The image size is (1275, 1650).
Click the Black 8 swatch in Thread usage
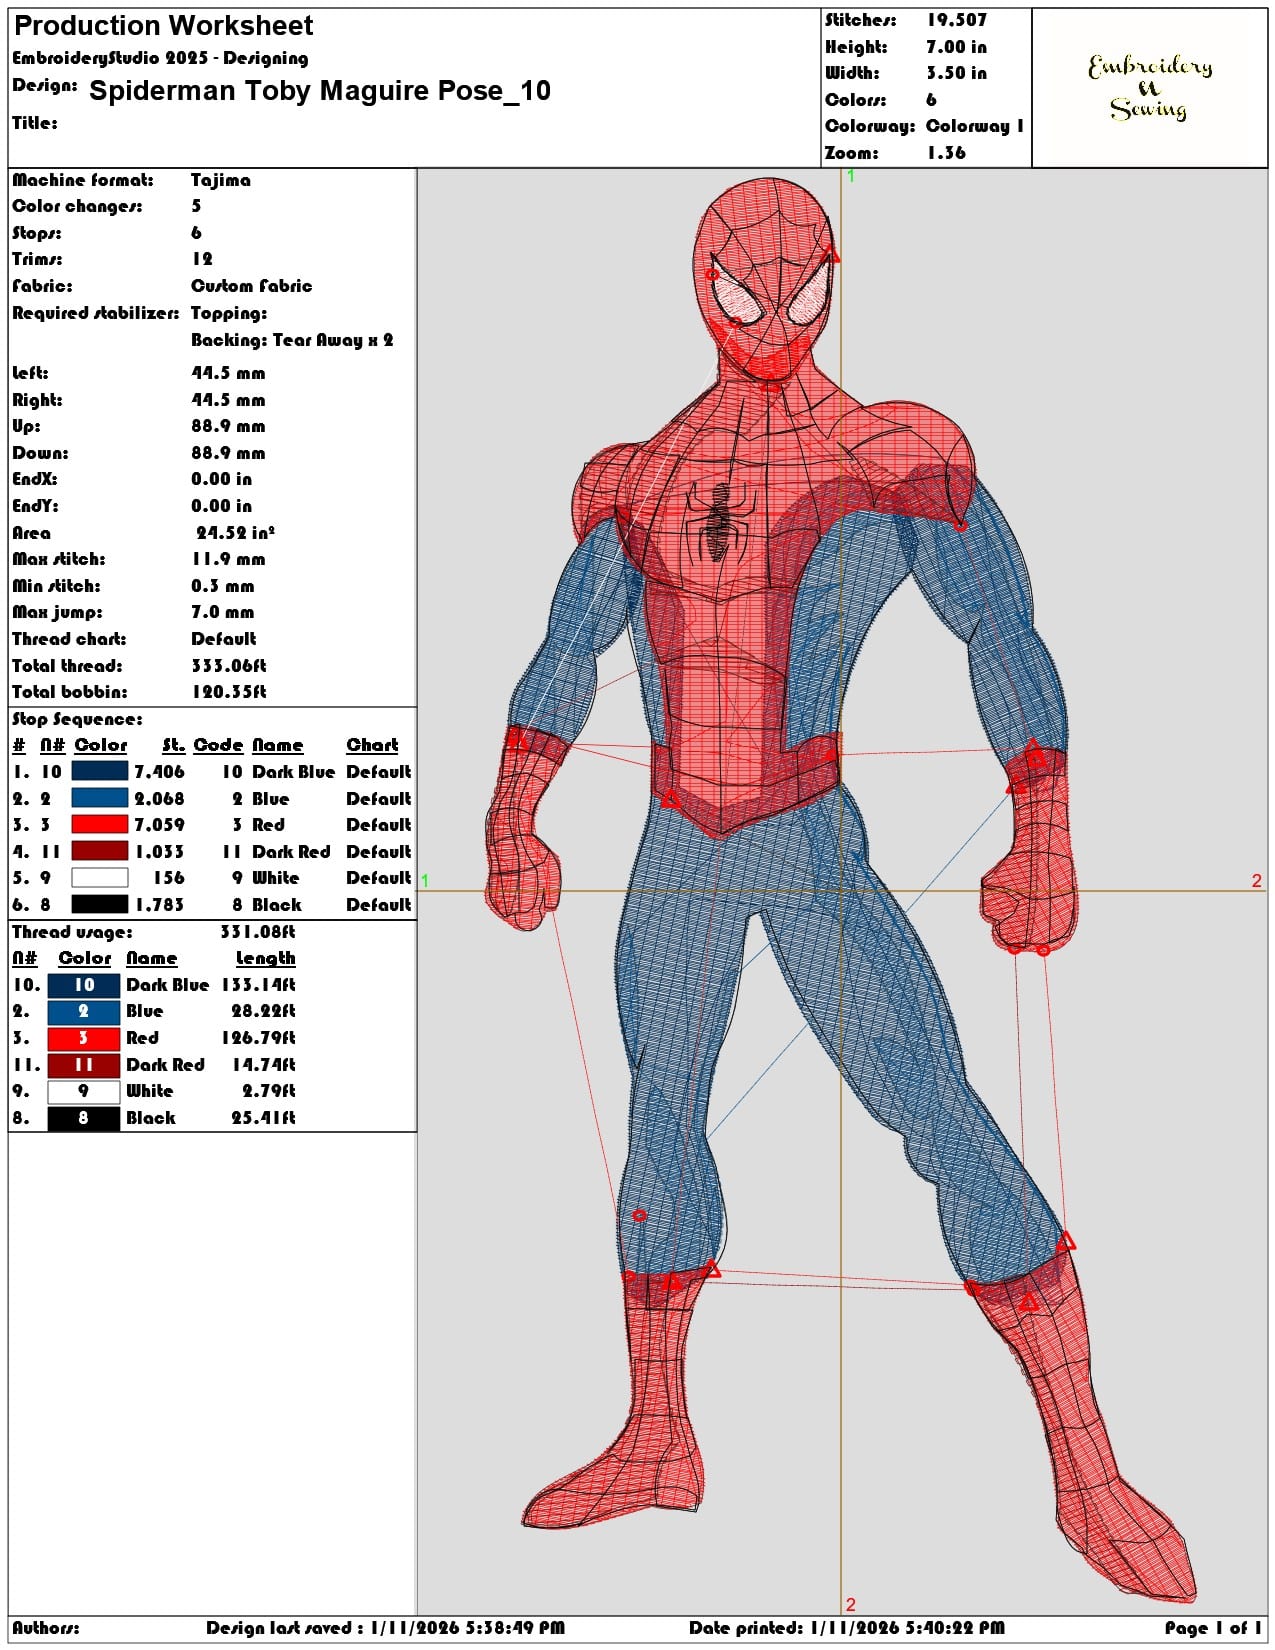coord(84,1118)
